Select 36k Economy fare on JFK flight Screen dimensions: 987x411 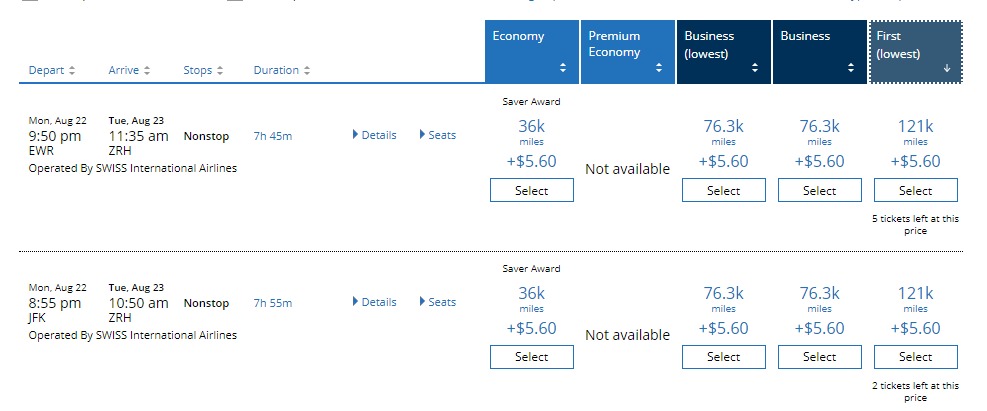pyautogui.click(x=532, y=357)
